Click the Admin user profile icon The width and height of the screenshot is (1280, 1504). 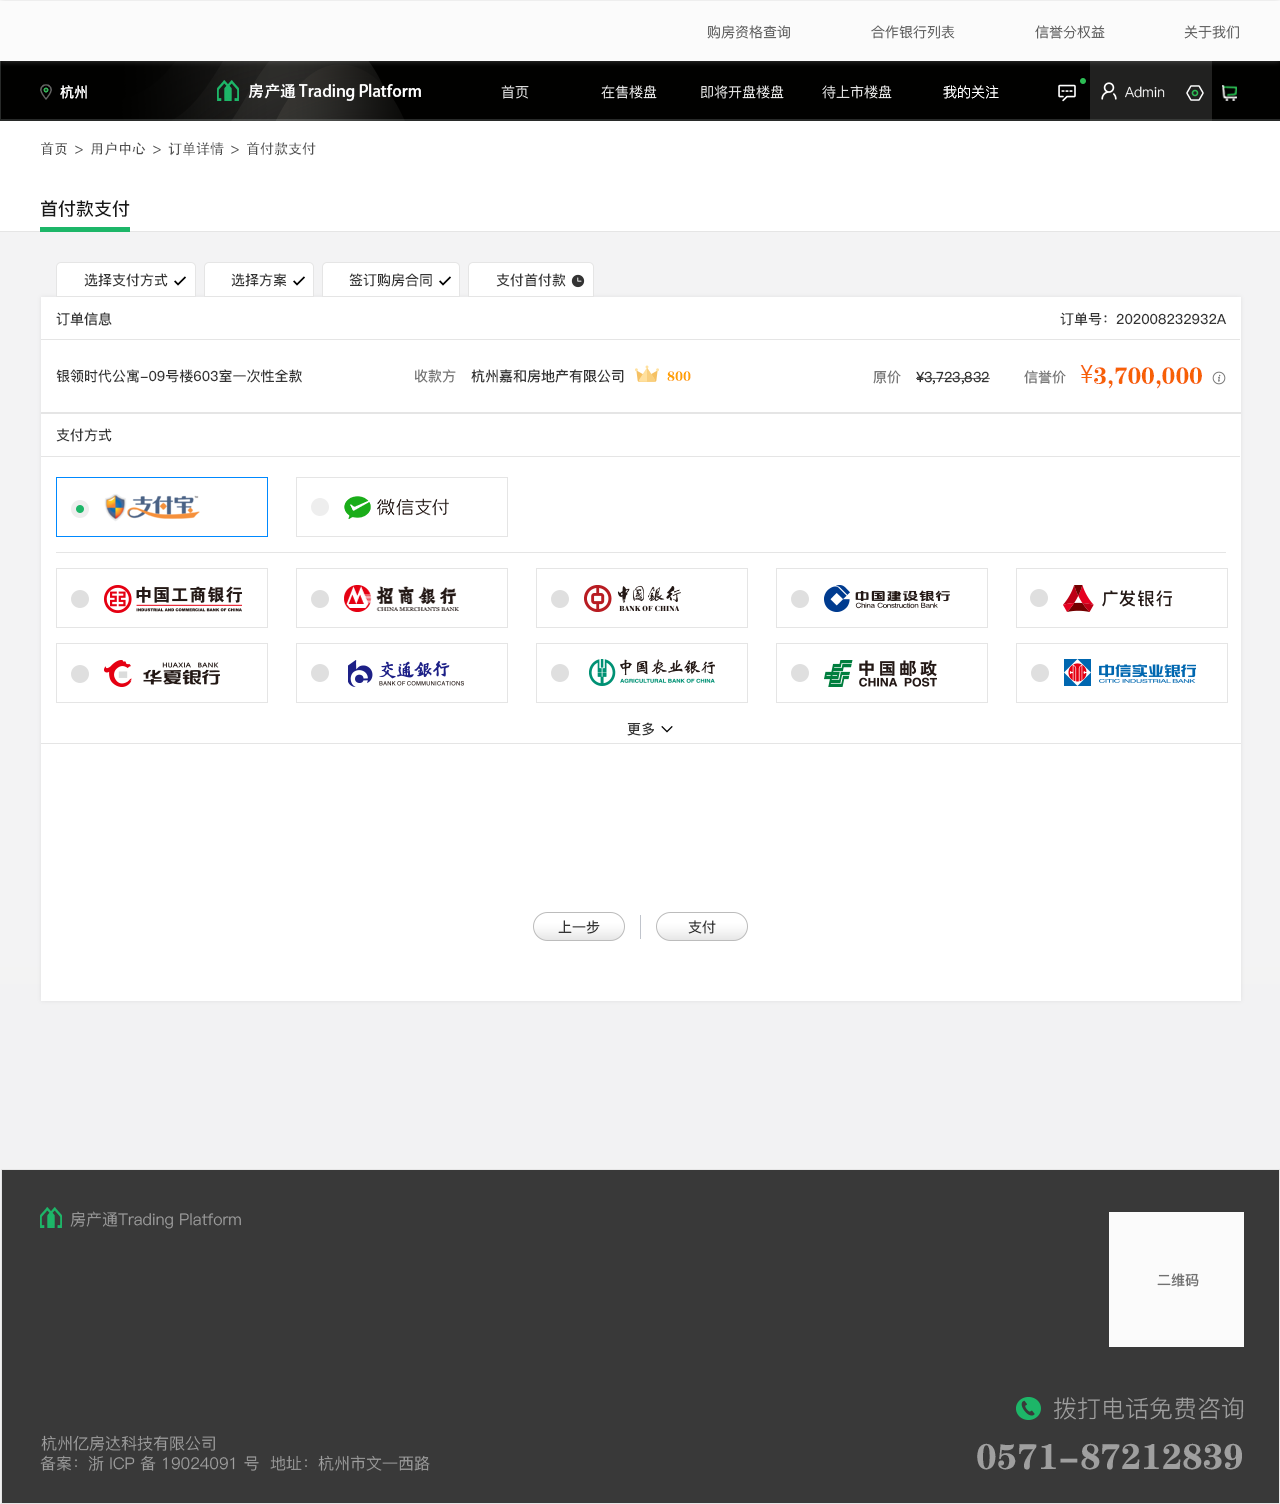point(1108,92)
